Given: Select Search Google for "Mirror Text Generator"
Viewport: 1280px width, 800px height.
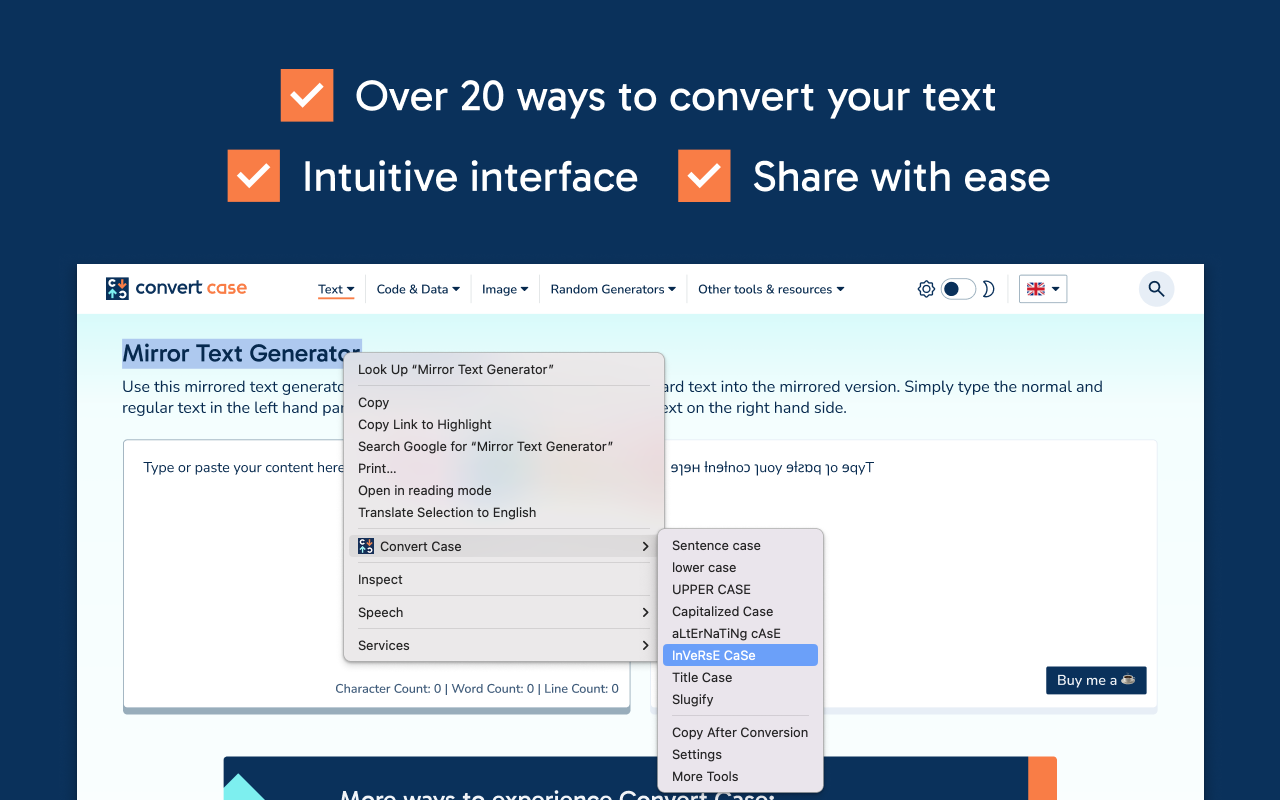Looking at the screenshot, I should tap(504, 446).
